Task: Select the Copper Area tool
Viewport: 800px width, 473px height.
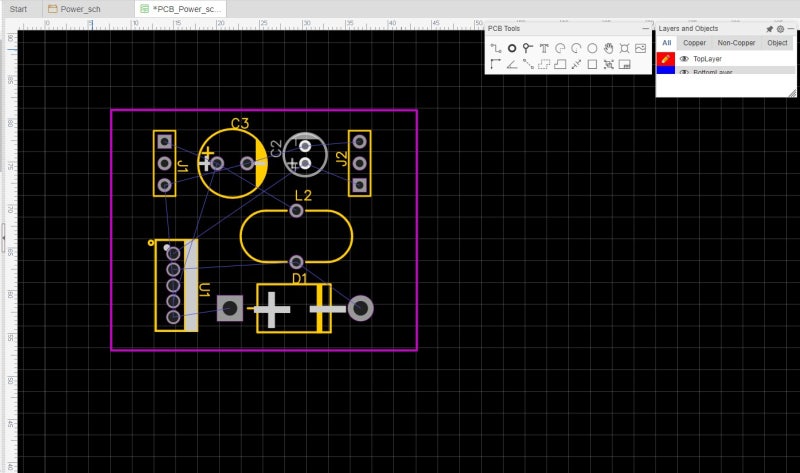Action: (544, 64)
